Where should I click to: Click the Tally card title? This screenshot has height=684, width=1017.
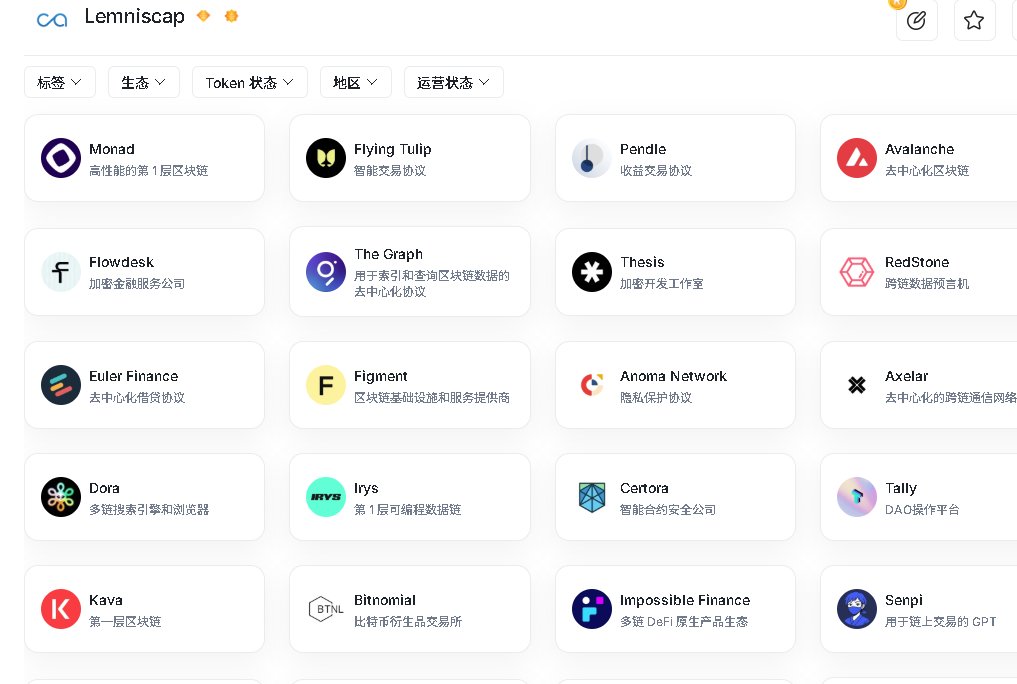point(901,488)
